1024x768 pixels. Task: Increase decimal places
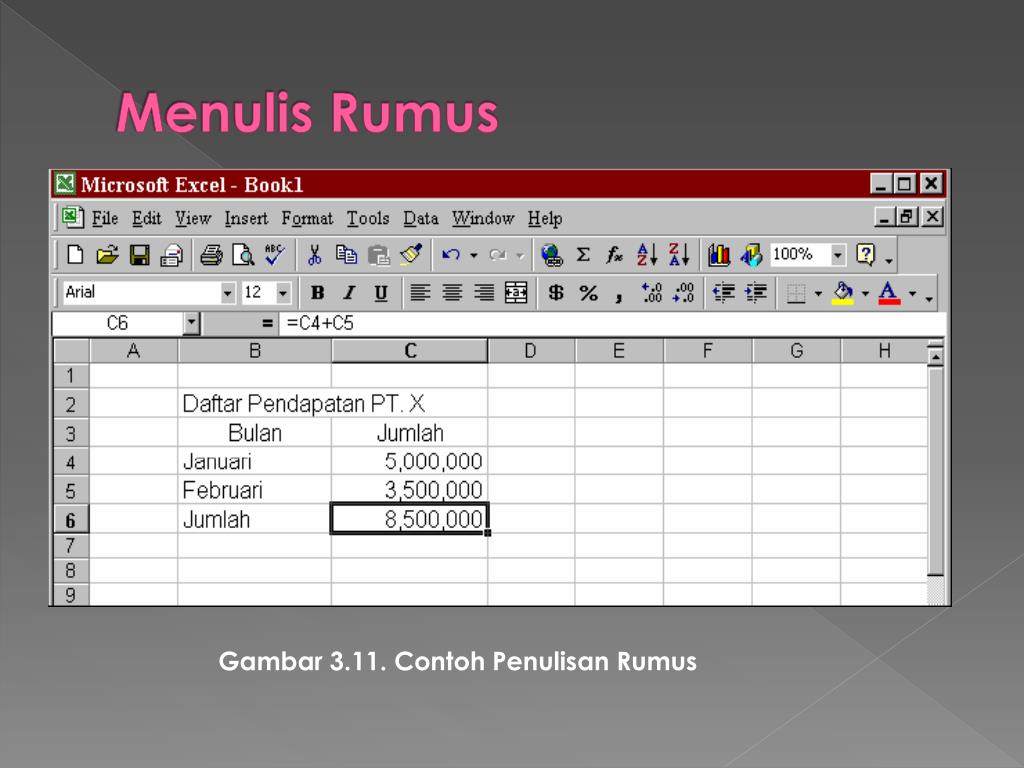[652, 293]
